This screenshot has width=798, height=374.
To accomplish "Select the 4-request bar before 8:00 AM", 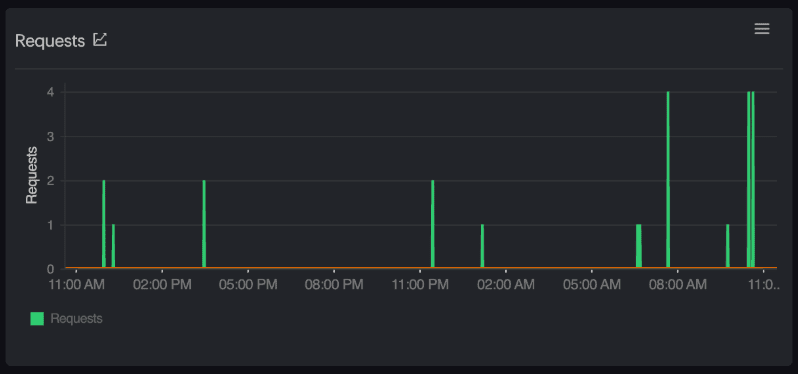I will (x=668, y=179).
